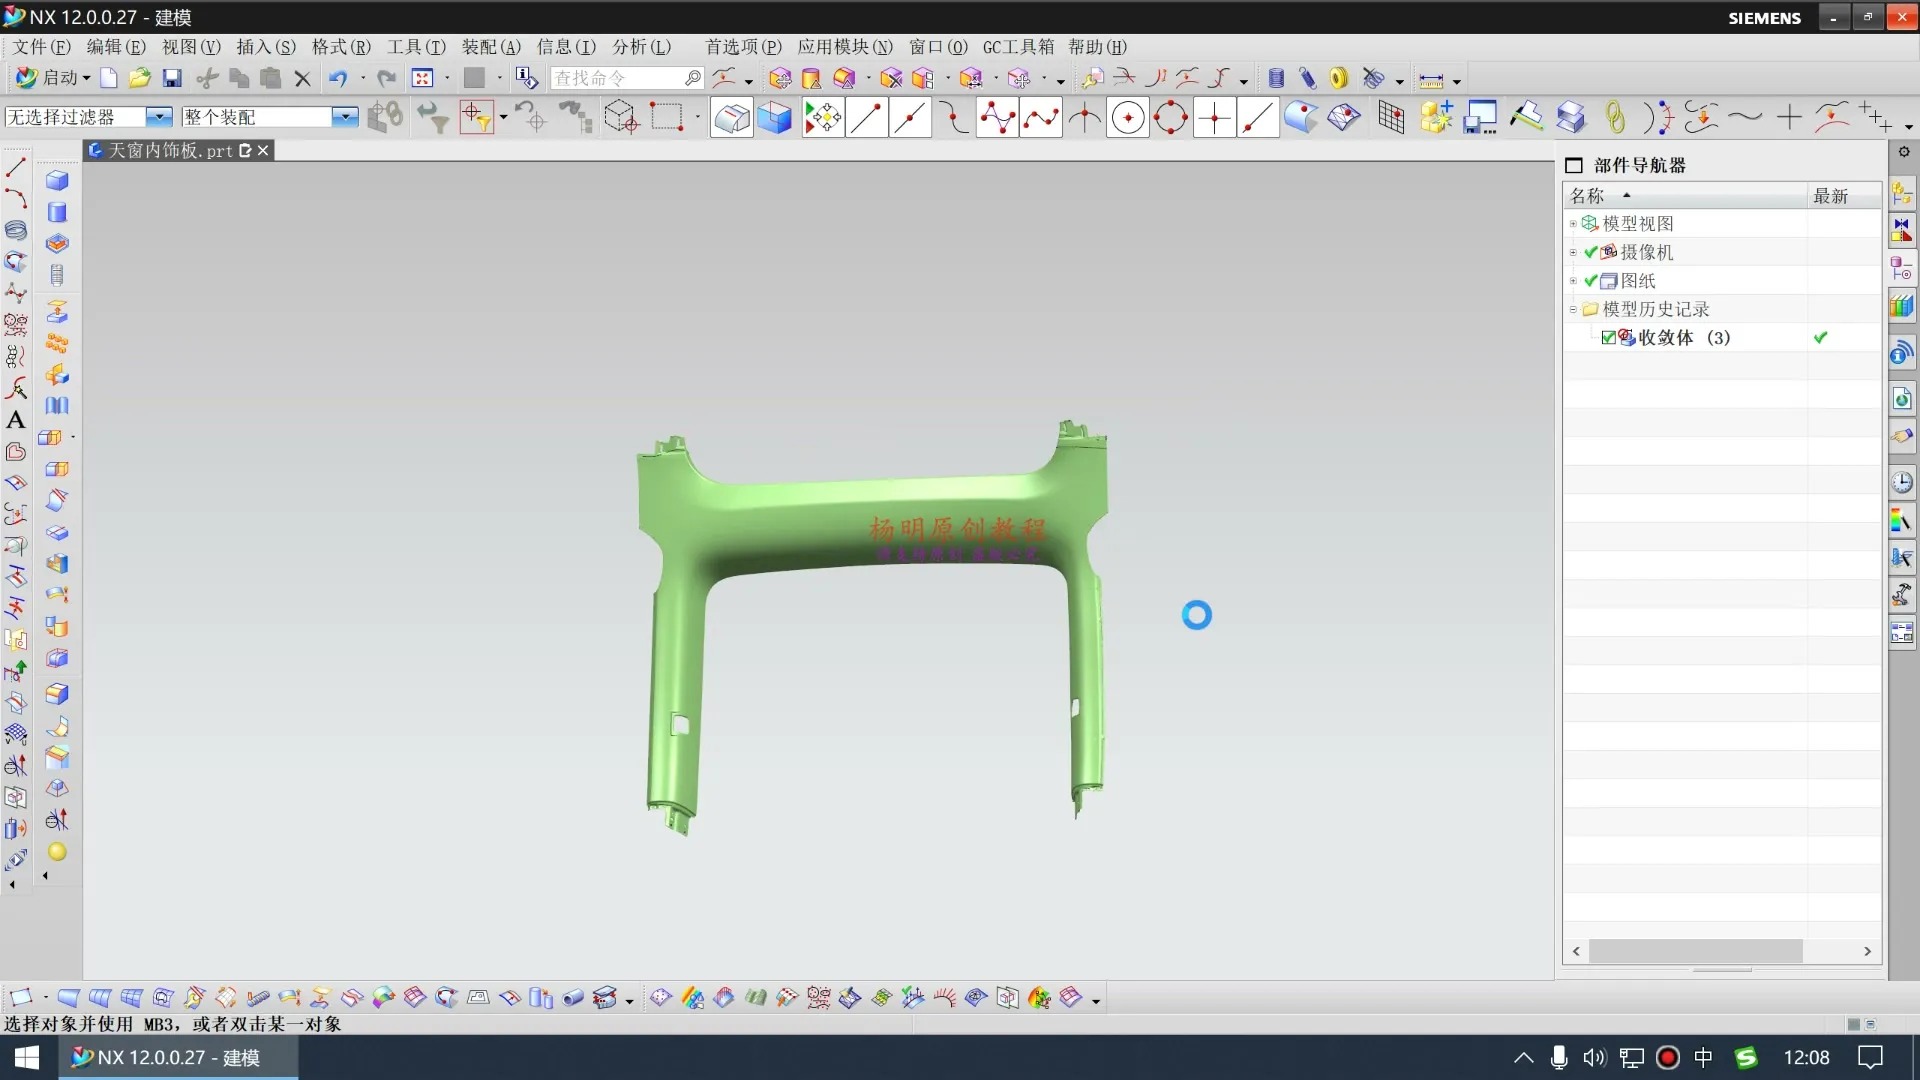Click the yellow sphere icon in left toolbar
Image resolution: width=1920 pixels, height=1080 pixels.
[57, 852]
